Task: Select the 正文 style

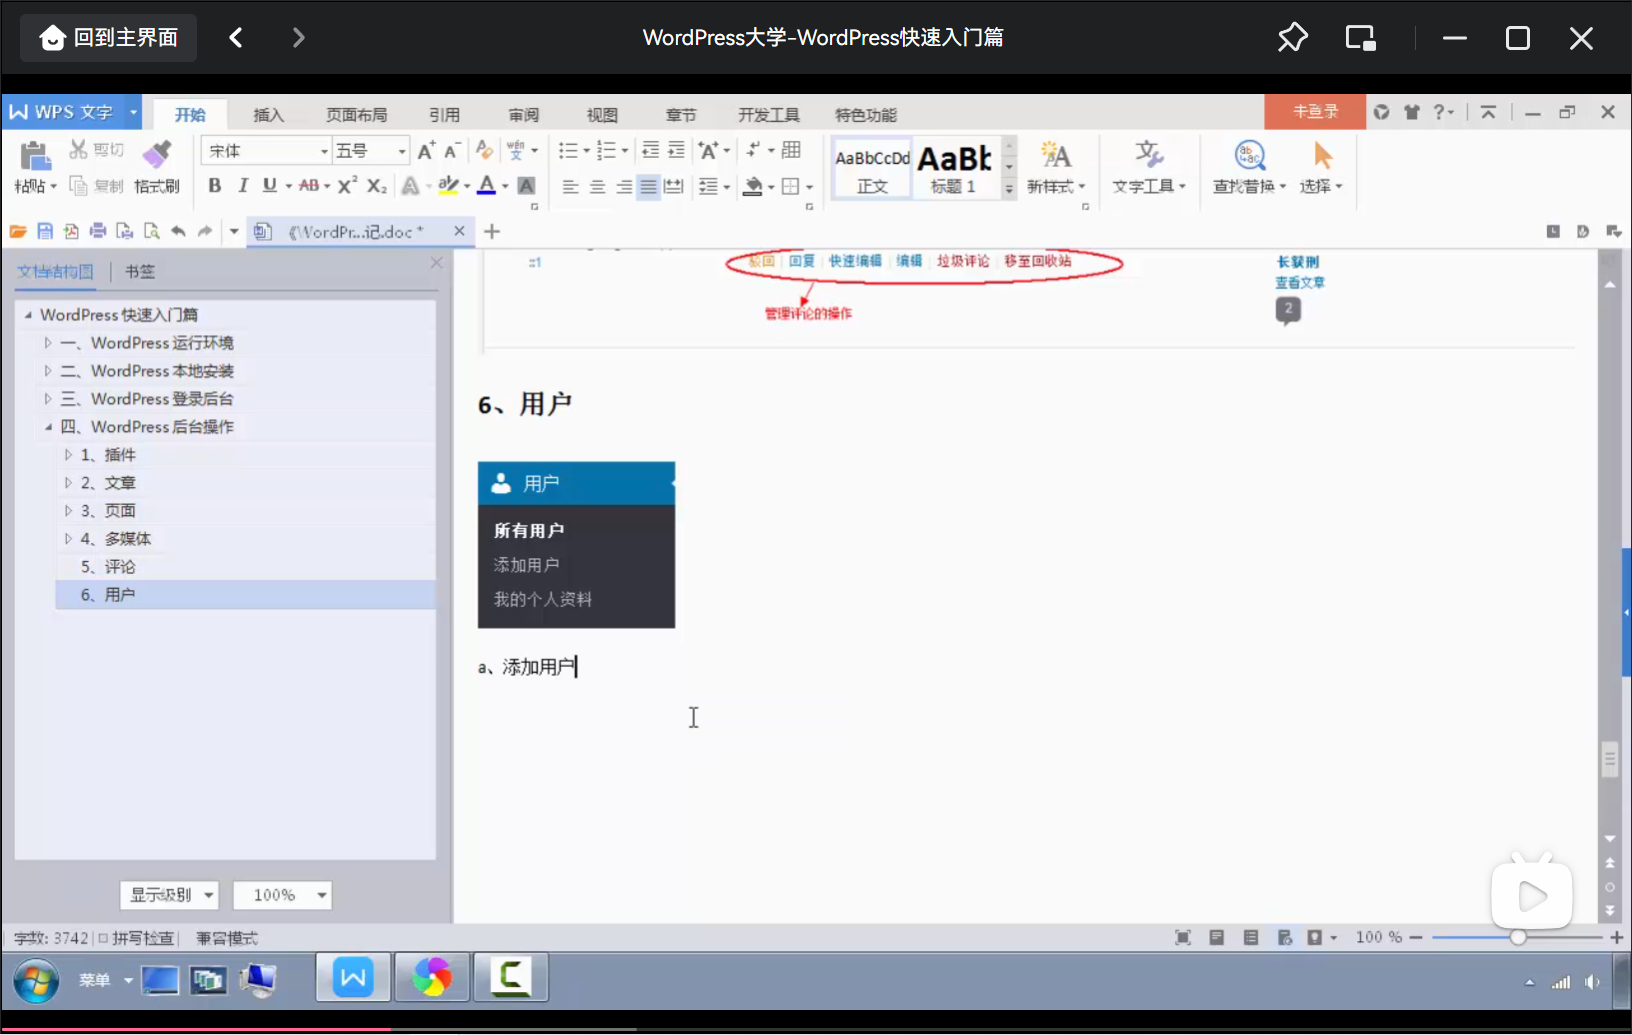Action: point(872,168)
